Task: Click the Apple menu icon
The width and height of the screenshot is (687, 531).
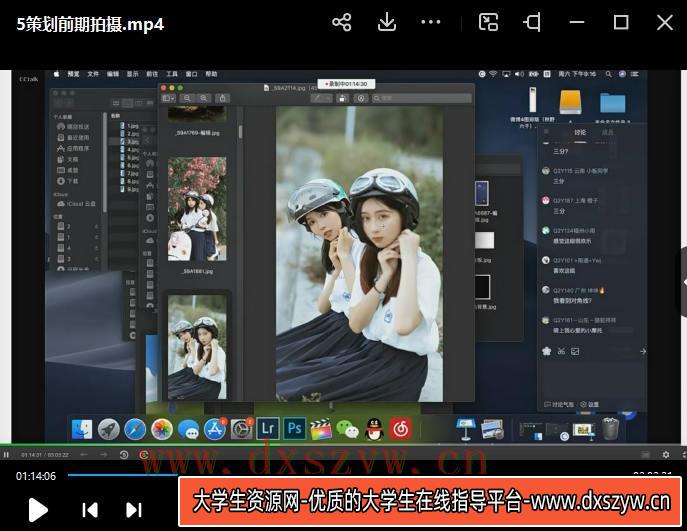Action: pos(57,74)
